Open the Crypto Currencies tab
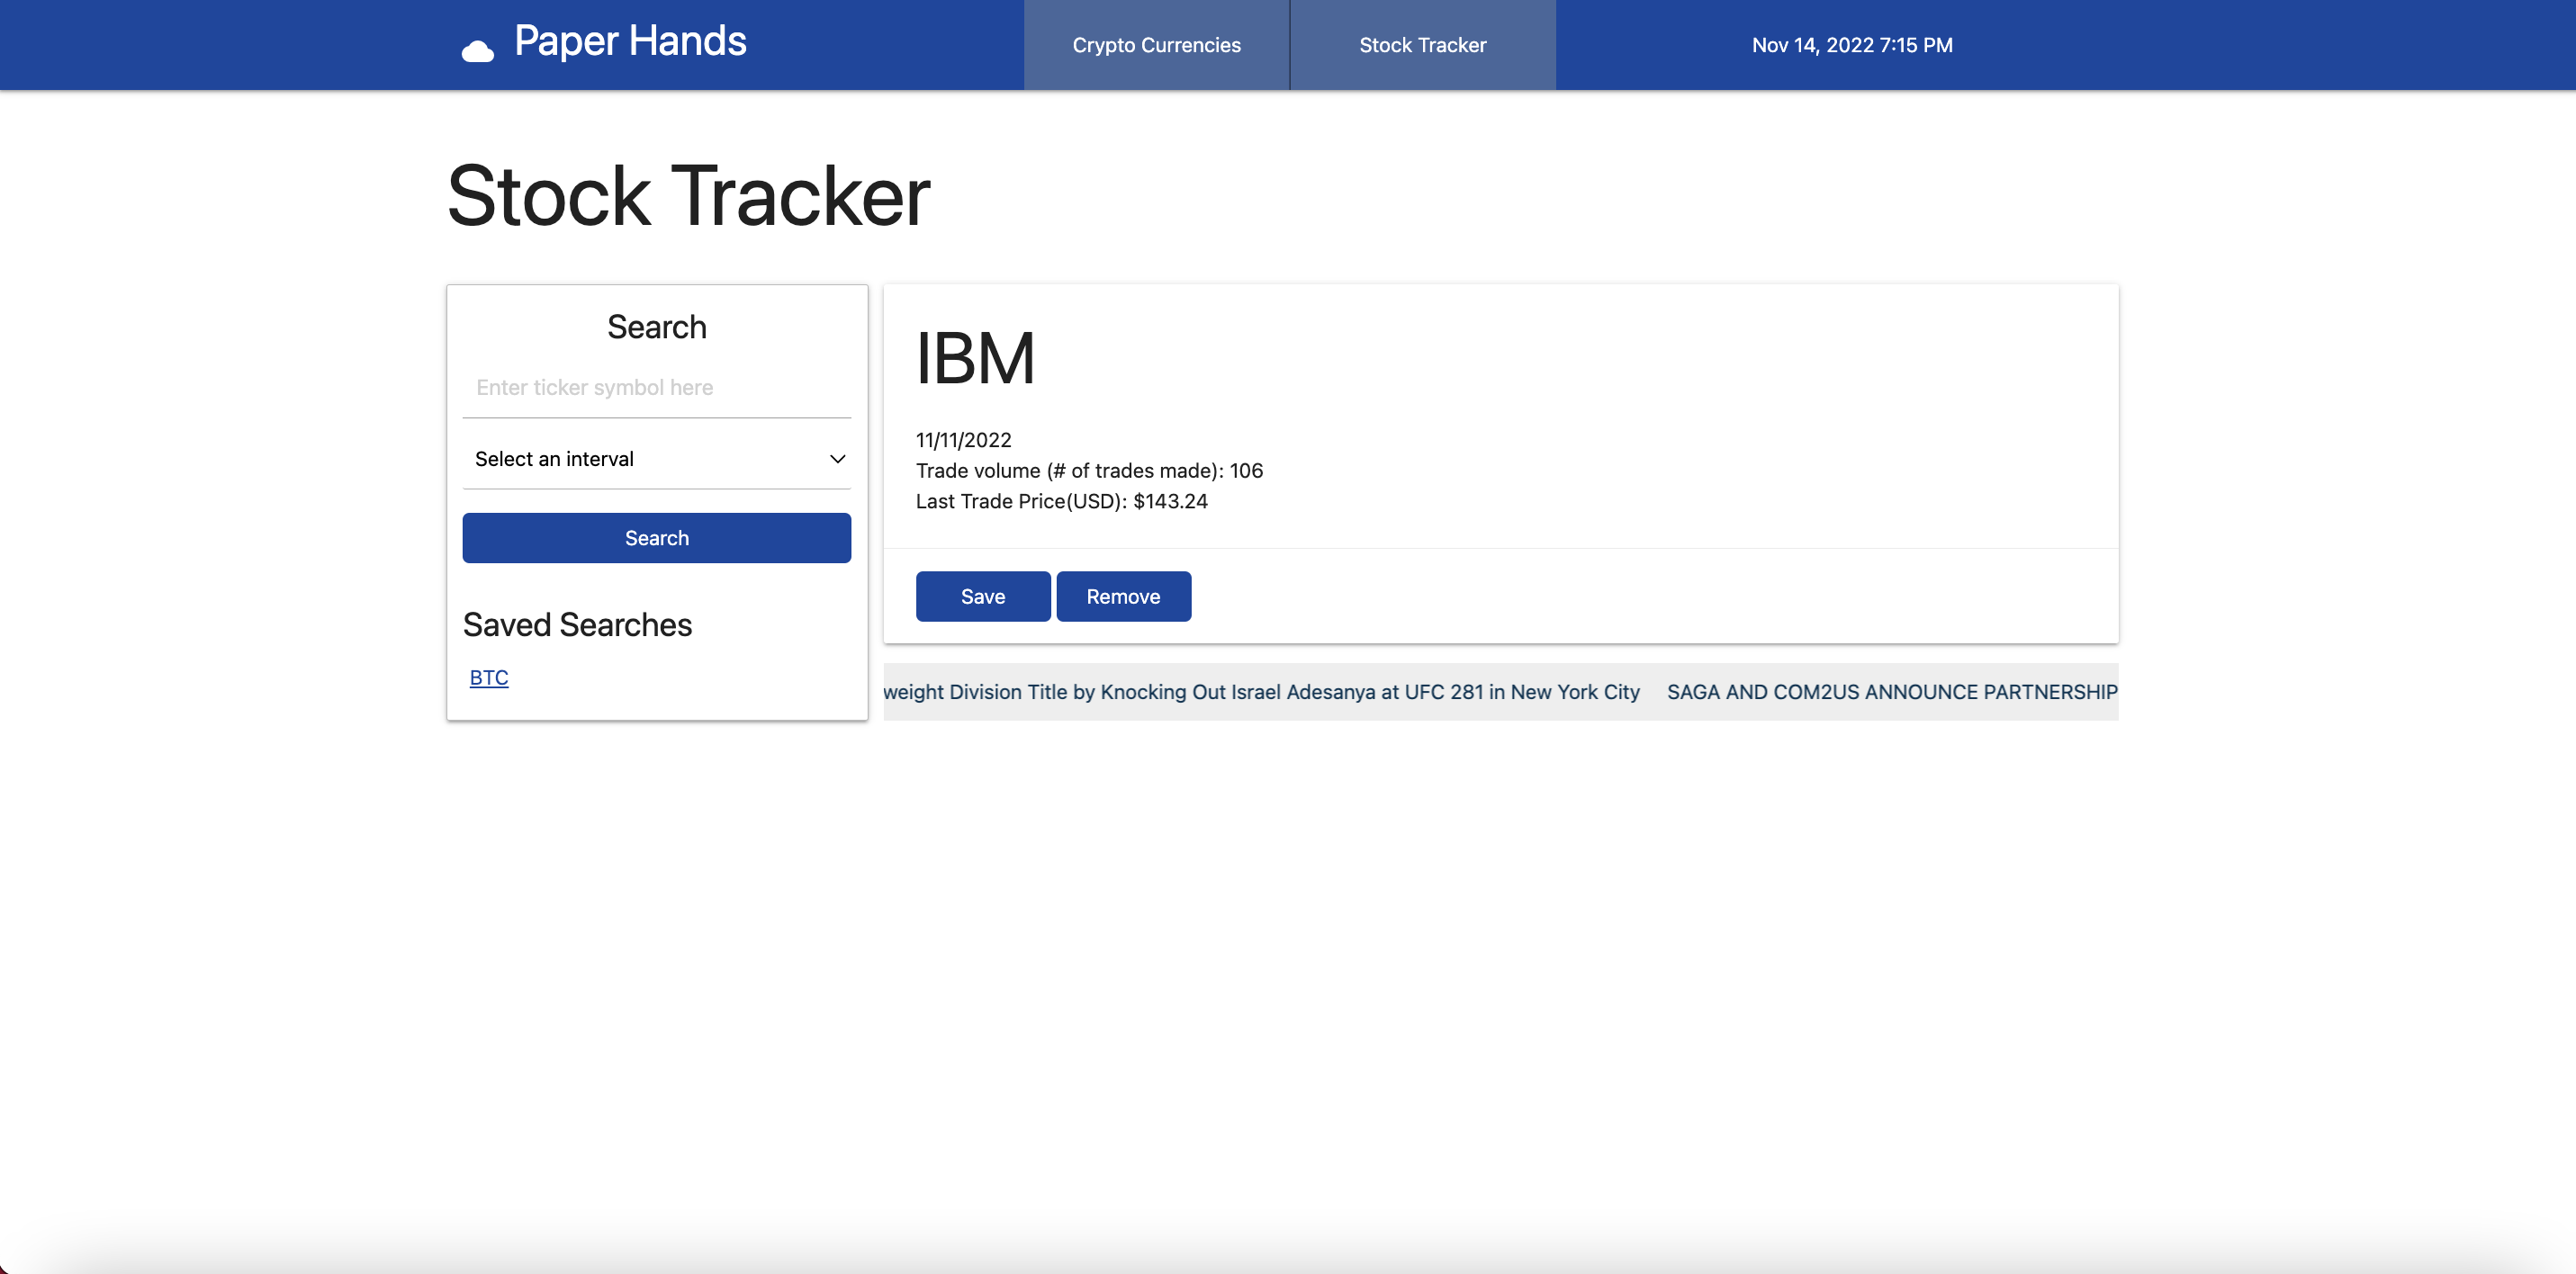The width and height of the screenshot is (2576, 1274). pyautogui.click(x=1156, y=45)
